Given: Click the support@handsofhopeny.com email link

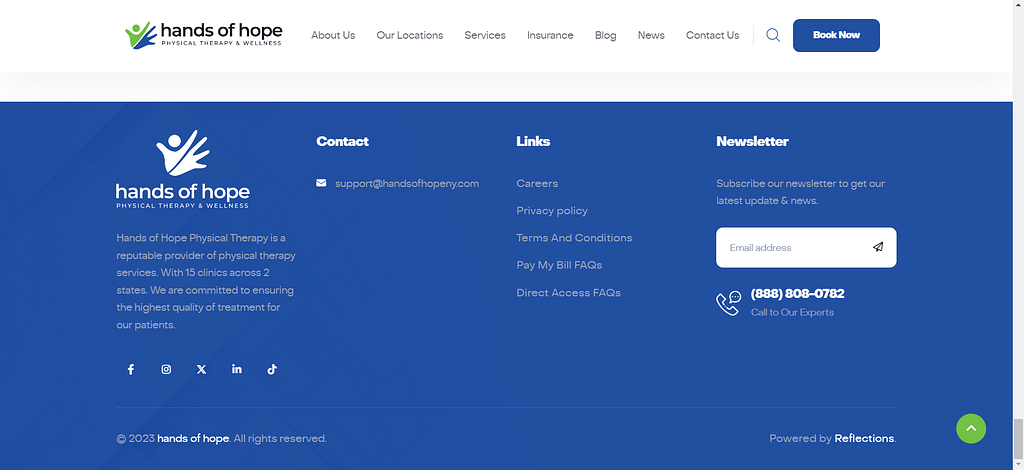Looking at the screenshot, I should (406, 183).
